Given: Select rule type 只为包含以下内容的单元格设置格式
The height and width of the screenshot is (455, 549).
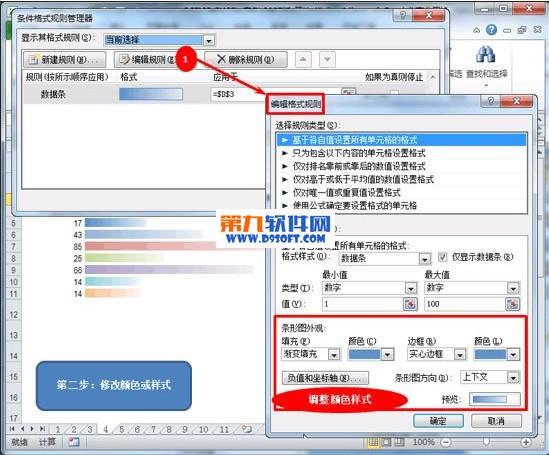Looking at the screenshot, I should point(402,153).
